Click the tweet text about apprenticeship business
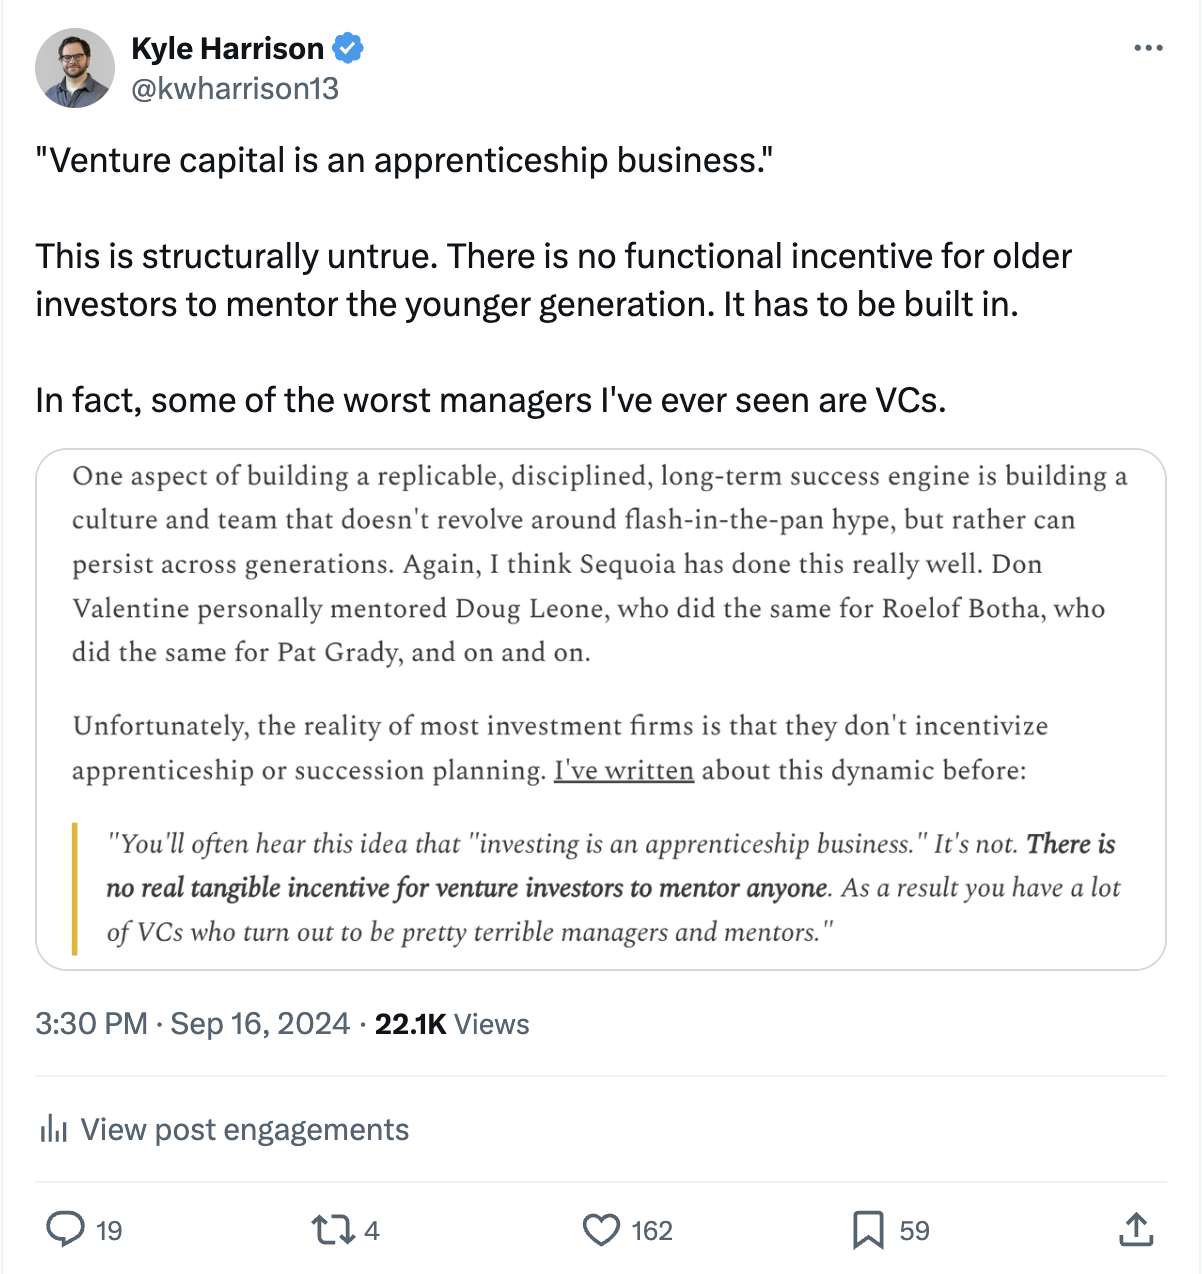 [x=404, y=160]
